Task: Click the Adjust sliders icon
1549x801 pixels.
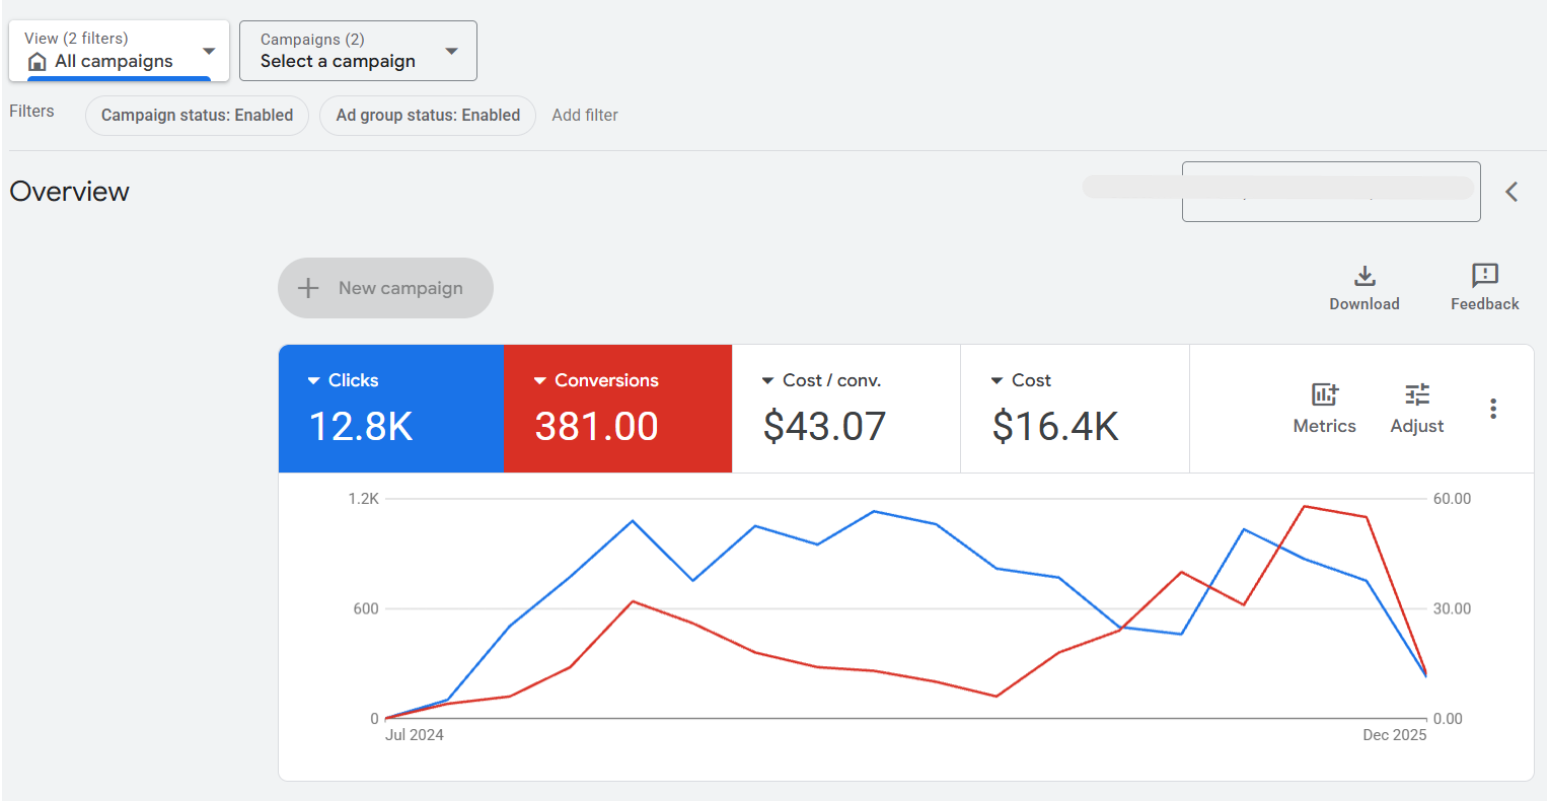Action: tap(1417, 394)
